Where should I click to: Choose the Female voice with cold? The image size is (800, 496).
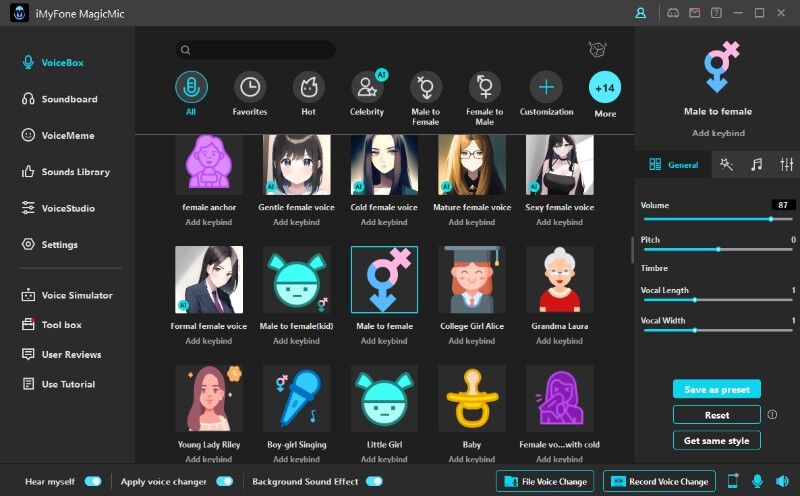pyautogui.click(x=560, y=398)
